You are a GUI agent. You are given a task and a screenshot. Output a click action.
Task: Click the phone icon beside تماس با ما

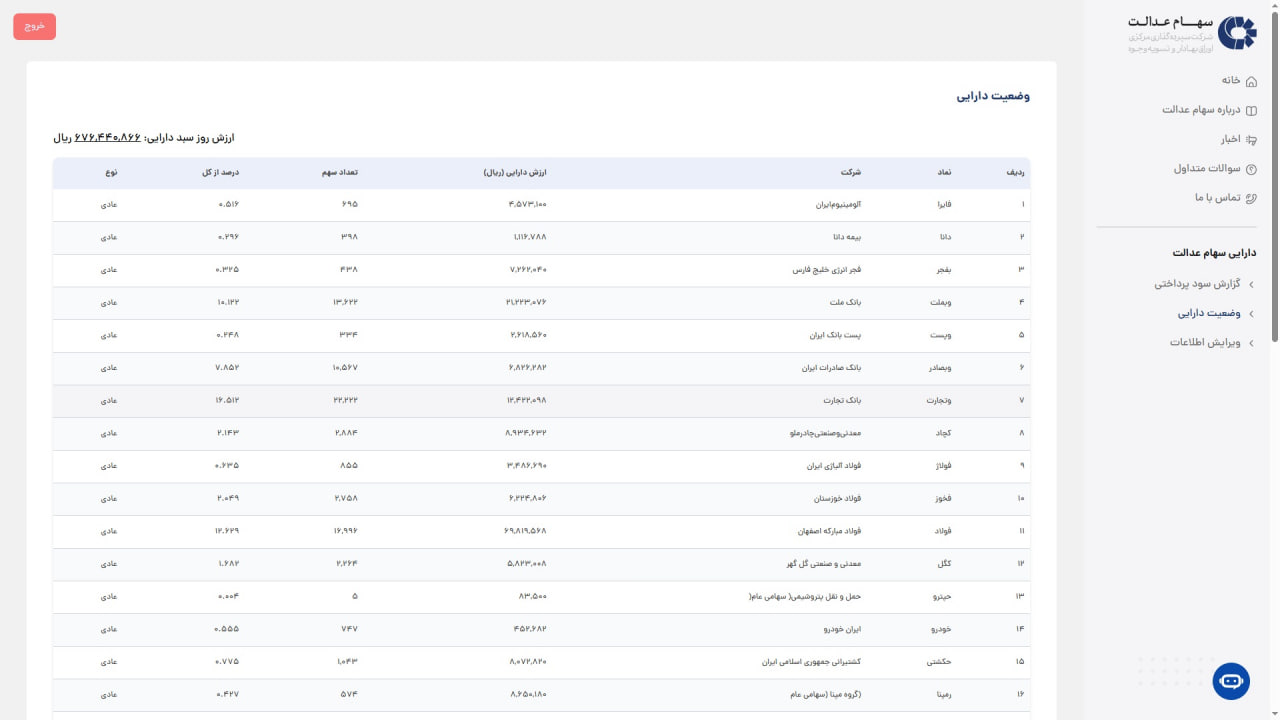pyautogui.click(x=1251, y=198)
